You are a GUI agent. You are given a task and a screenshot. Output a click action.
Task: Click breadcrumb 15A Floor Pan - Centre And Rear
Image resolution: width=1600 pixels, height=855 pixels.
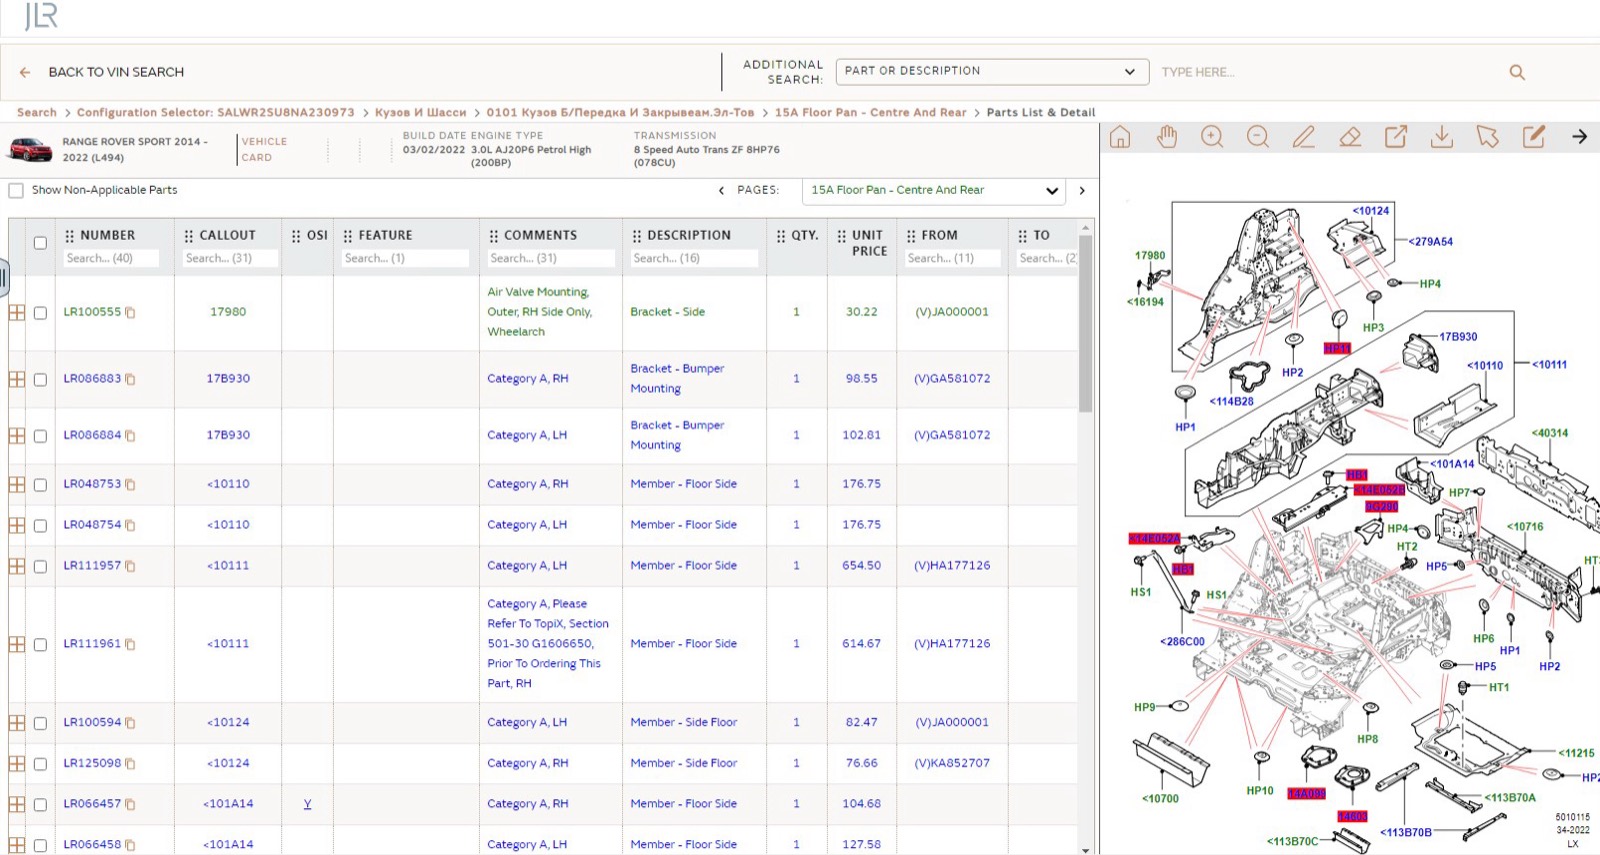(870, 112)
